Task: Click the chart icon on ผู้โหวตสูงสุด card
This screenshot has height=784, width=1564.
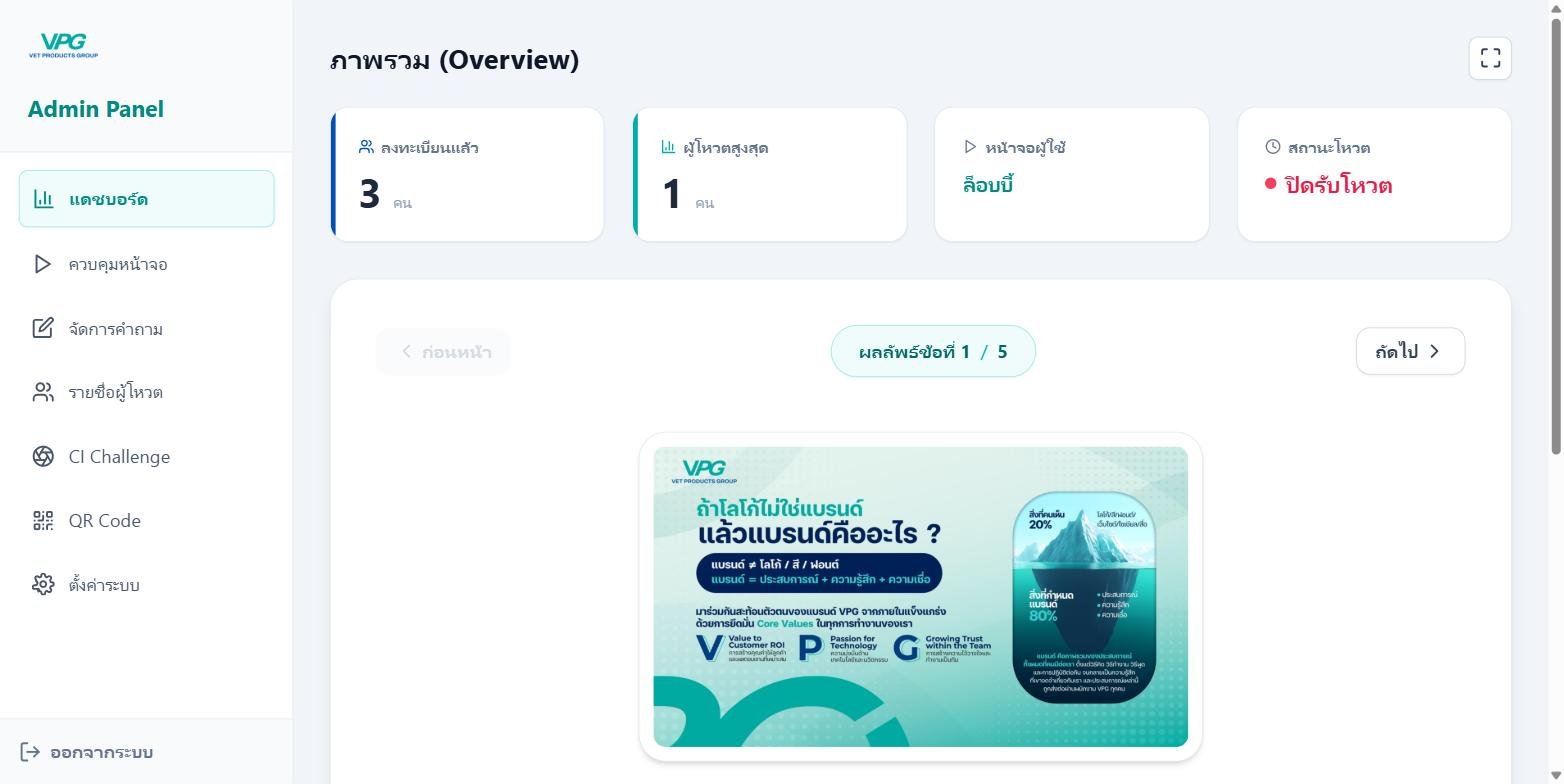Action: tap(668, 147)
